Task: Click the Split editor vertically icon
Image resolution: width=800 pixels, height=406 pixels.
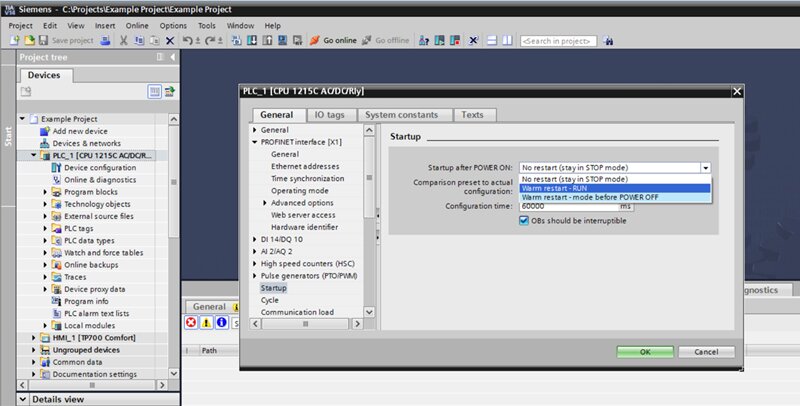Action: 507,40
